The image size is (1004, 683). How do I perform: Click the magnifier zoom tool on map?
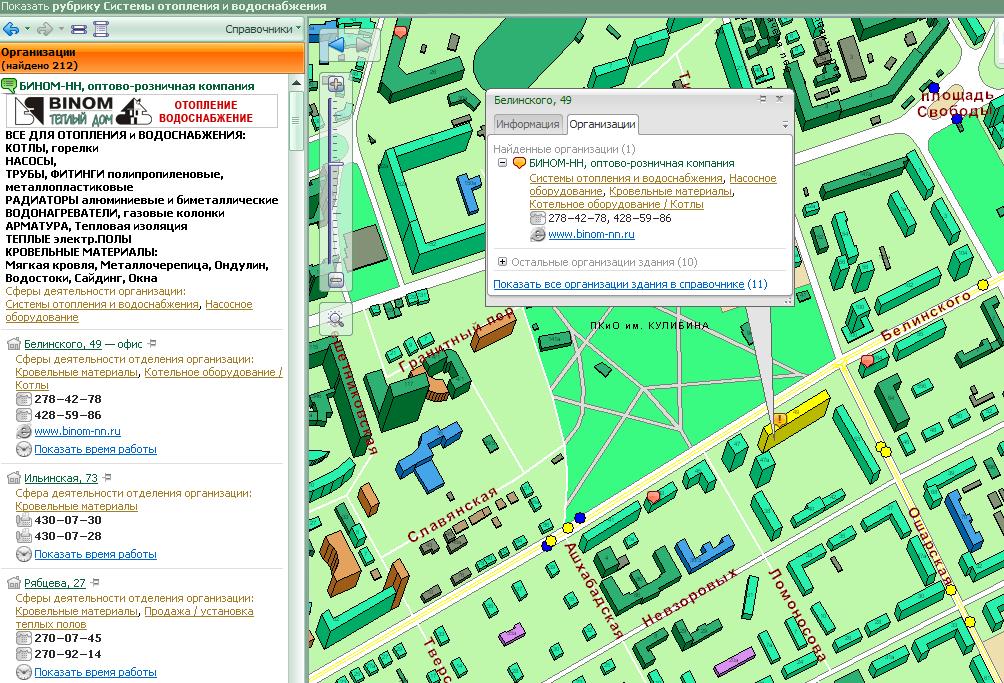tap(336, 319)
